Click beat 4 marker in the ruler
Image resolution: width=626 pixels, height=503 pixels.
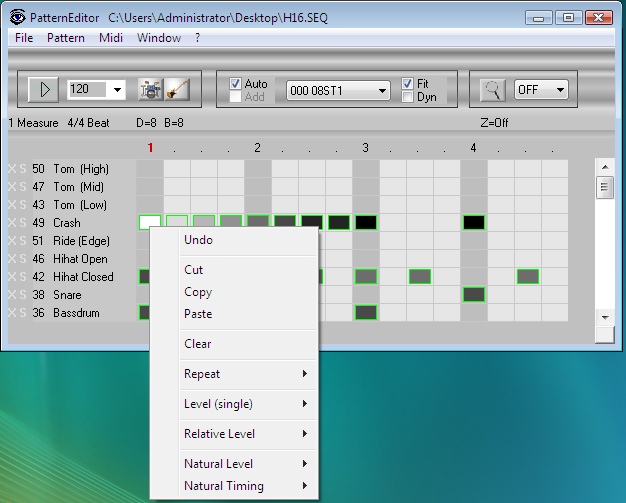click(x=473, y=148)
